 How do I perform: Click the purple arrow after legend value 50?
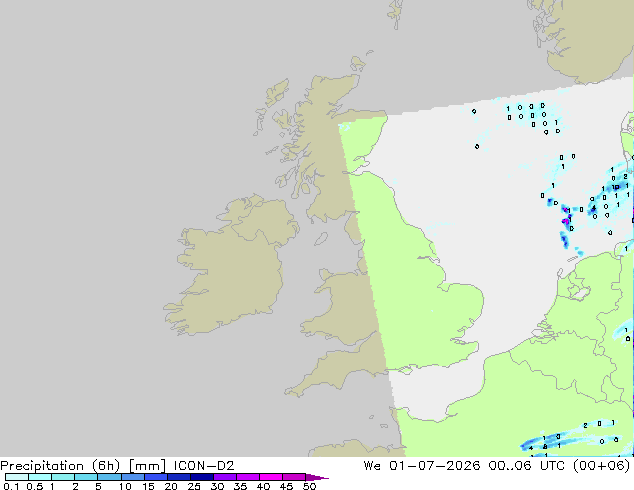(317, 477)
